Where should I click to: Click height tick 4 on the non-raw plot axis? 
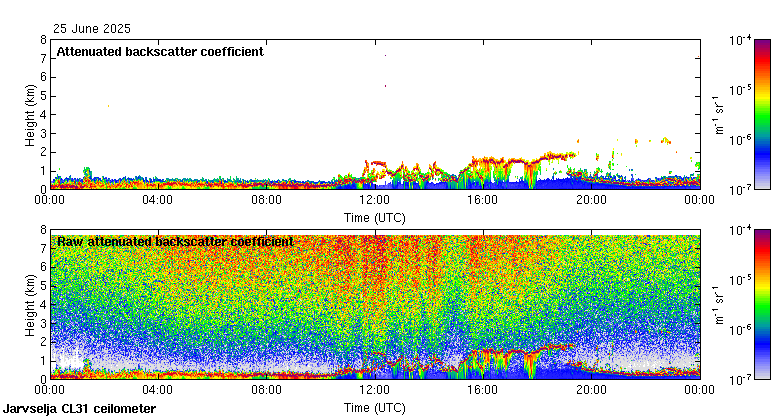point(43,115)
